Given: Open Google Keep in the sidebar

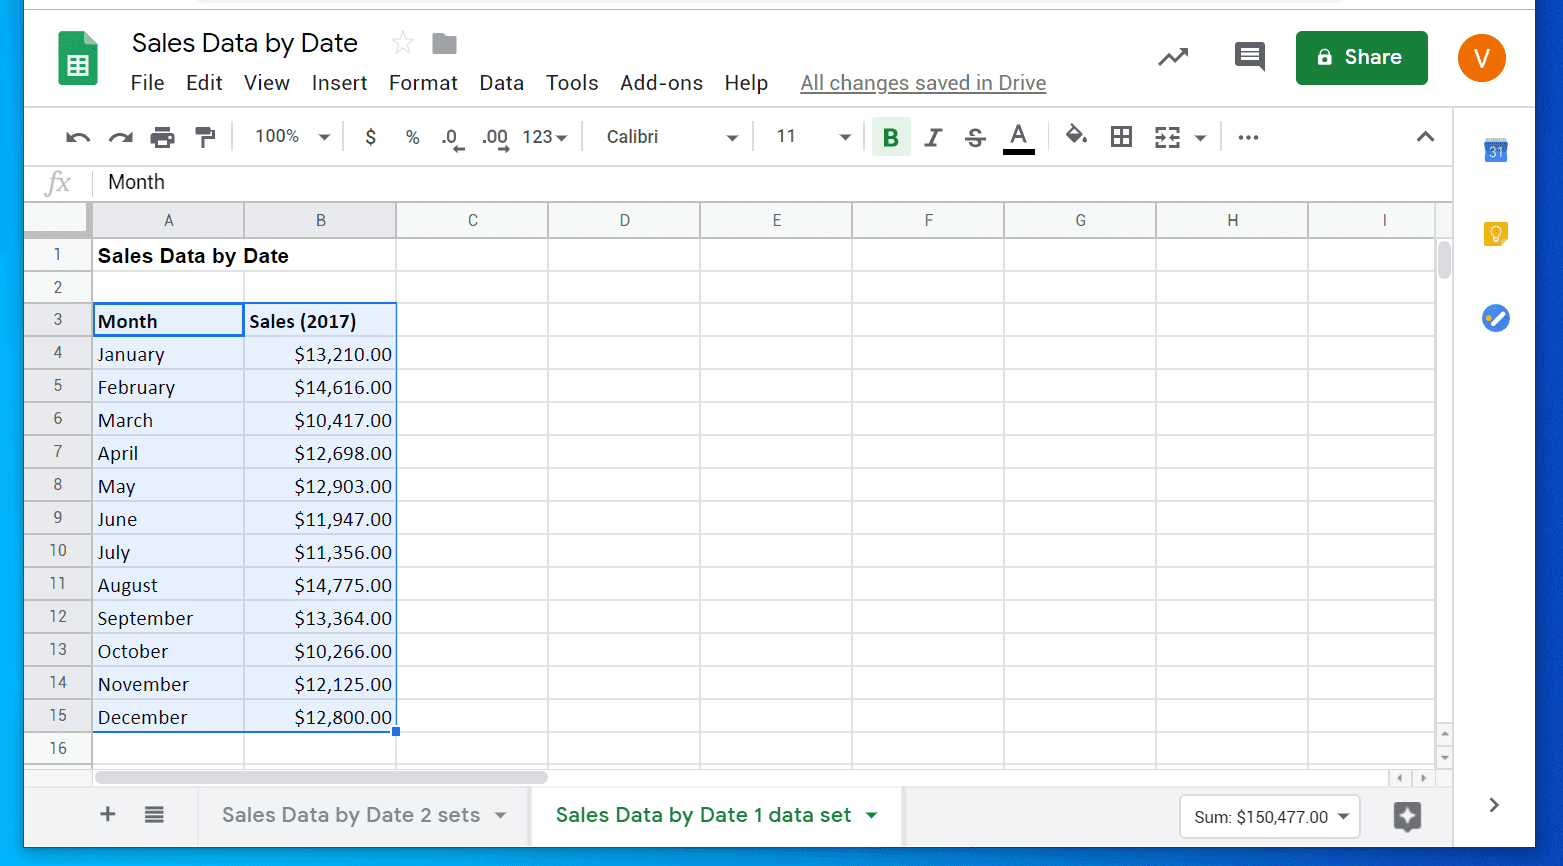Looking at the screenshot, I should coord(1495,233).
